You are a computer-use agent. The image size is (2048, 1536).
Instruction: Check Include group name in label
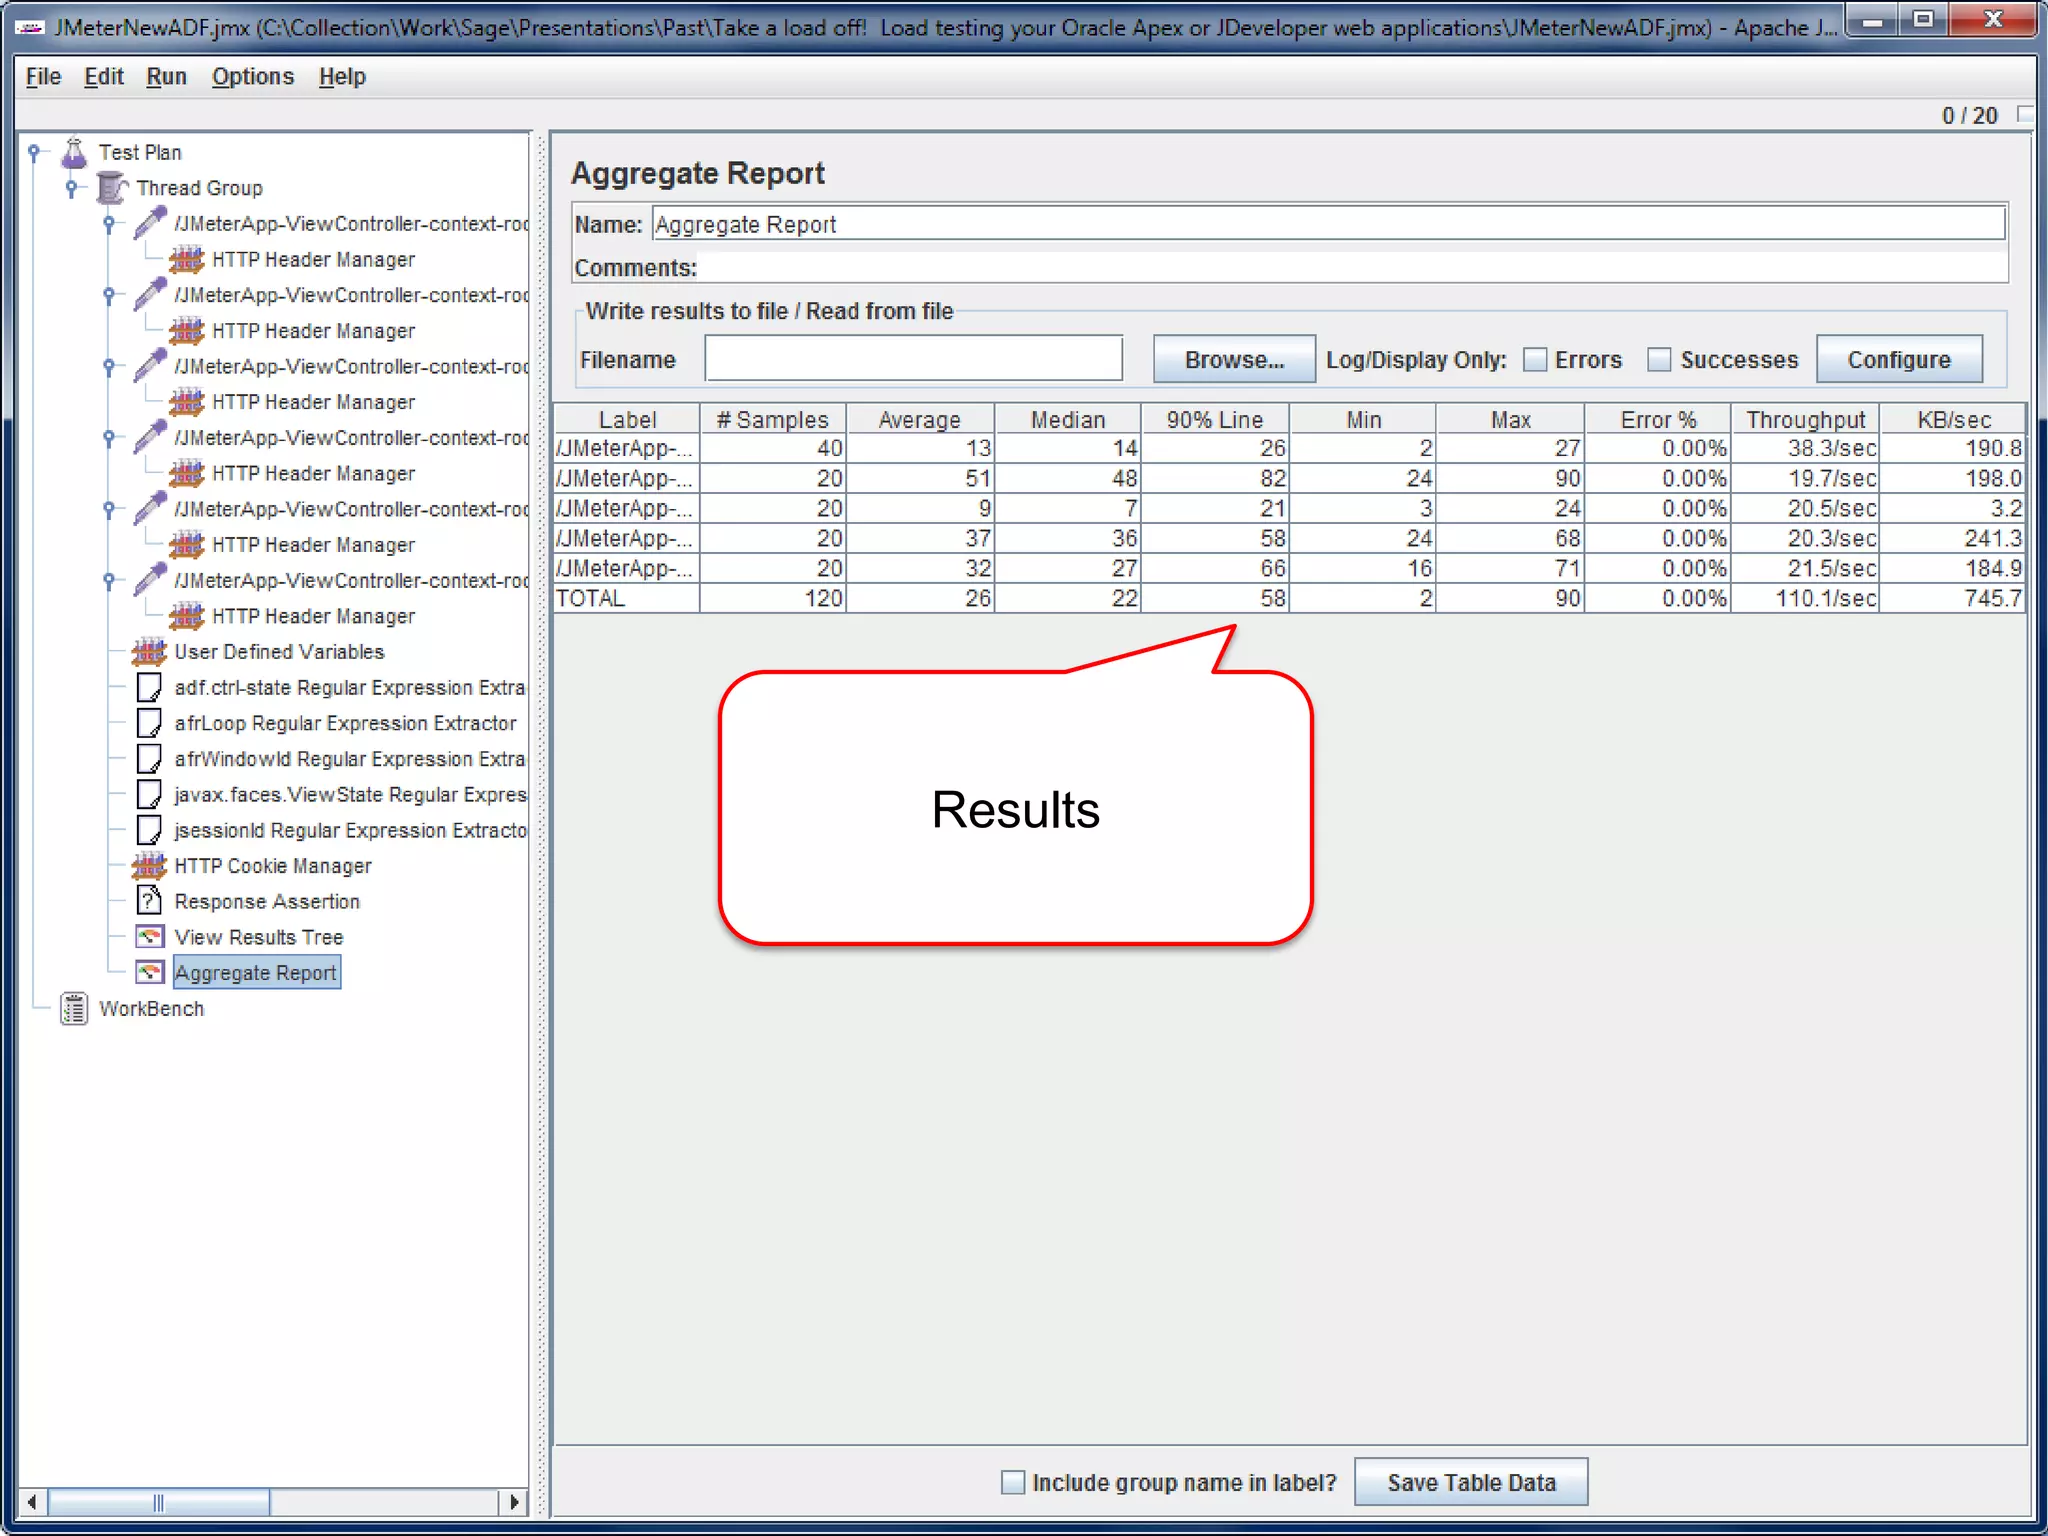coord(1013,1482)
